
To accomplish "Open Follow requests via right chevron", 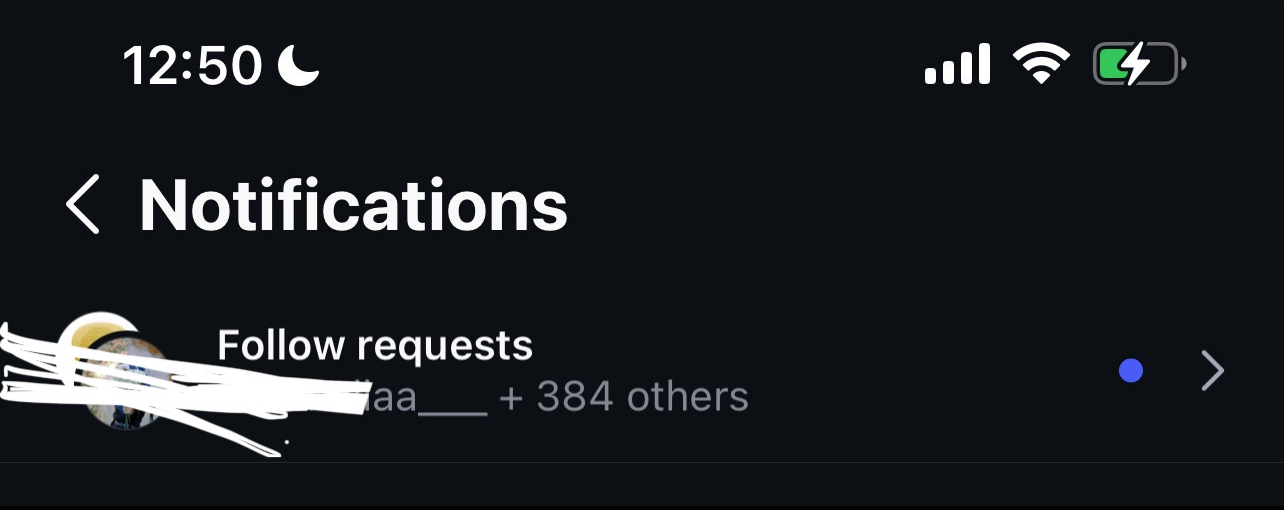I will (x=1212, y=372).
